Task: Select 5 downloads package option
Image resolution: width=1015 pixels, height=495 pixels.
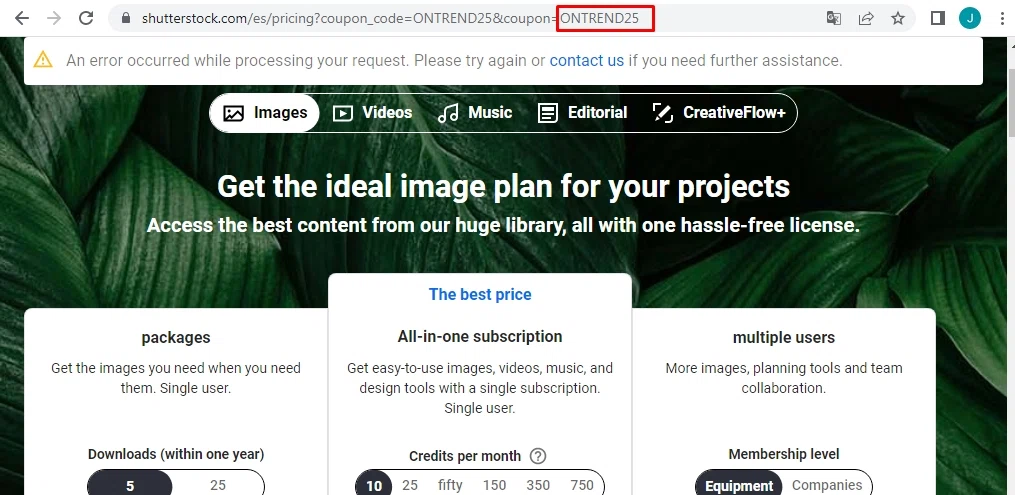Action: pos(130,485)
